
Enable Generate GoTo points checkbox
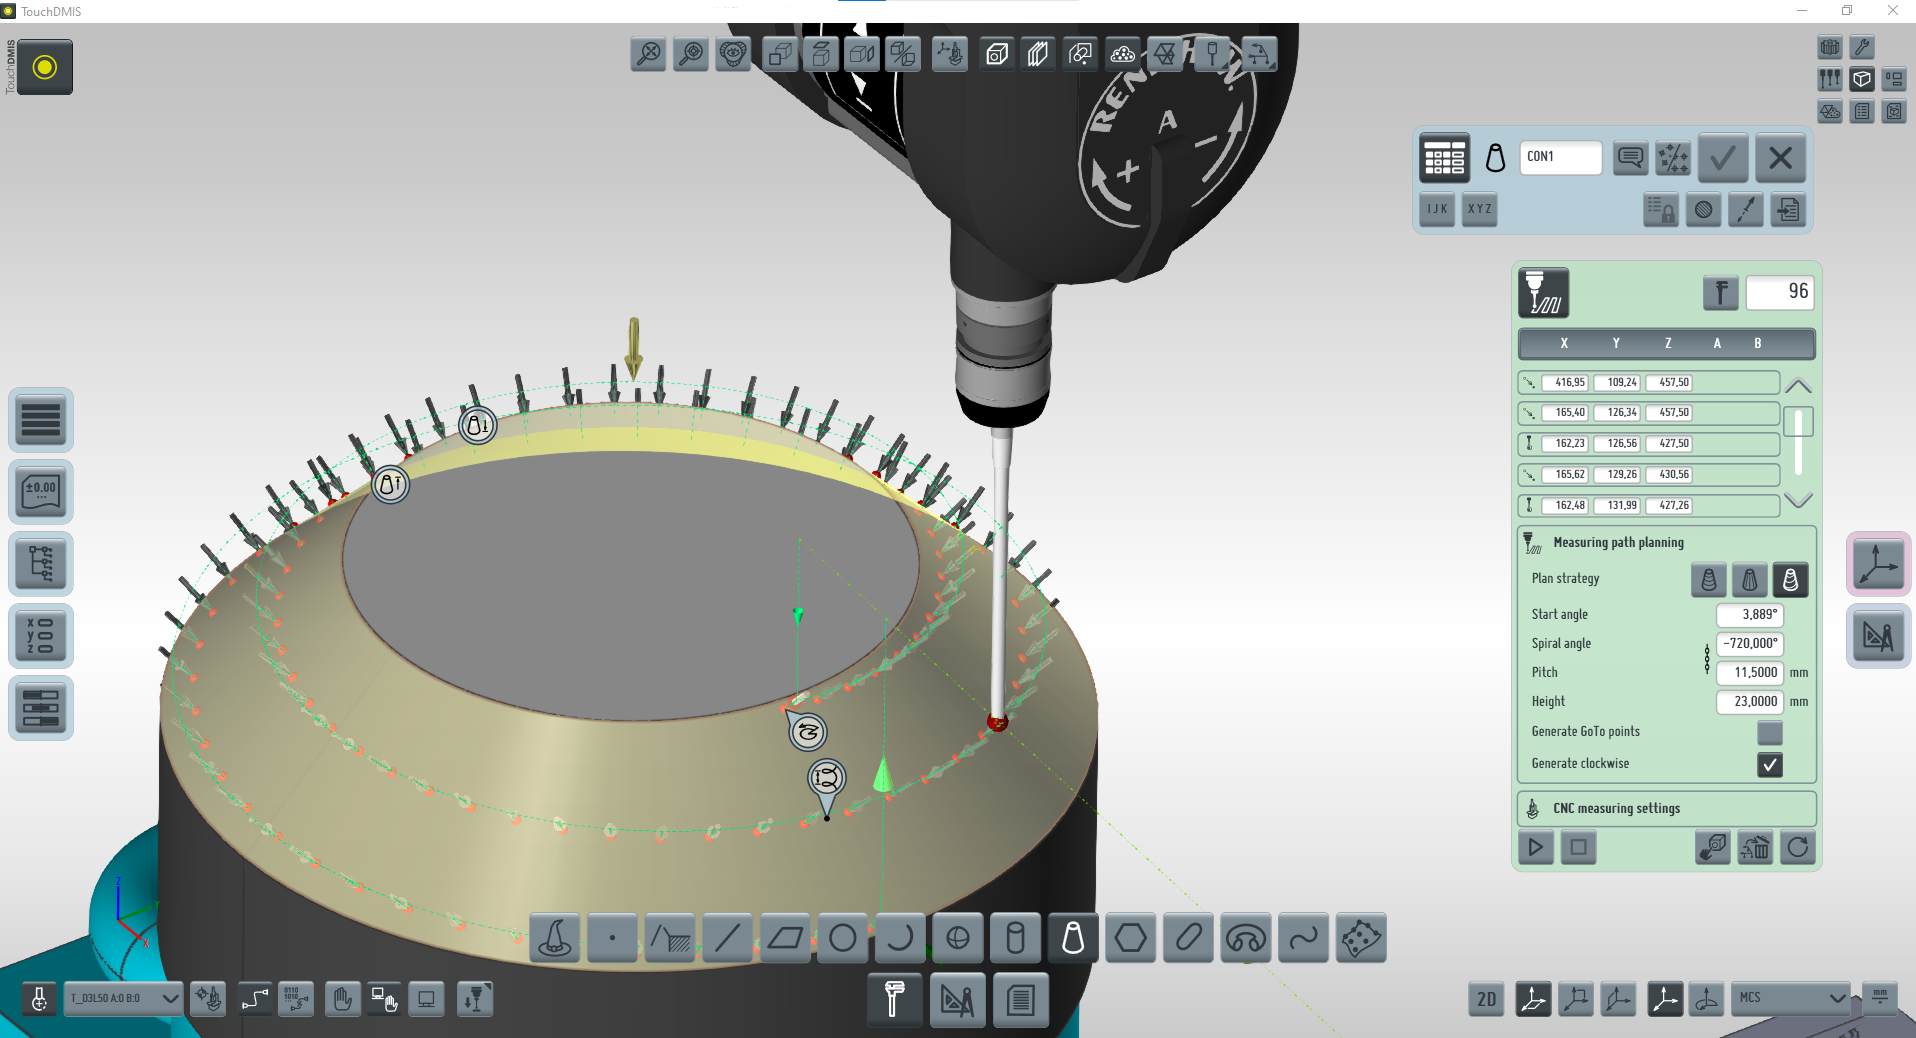coord(1769,732)
